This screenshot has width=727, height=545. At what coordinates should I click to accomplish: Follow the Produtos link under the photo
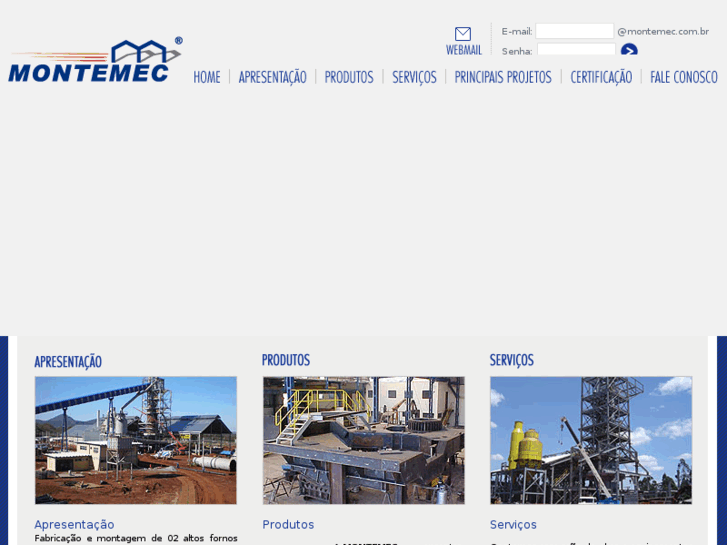coord(288,525)
